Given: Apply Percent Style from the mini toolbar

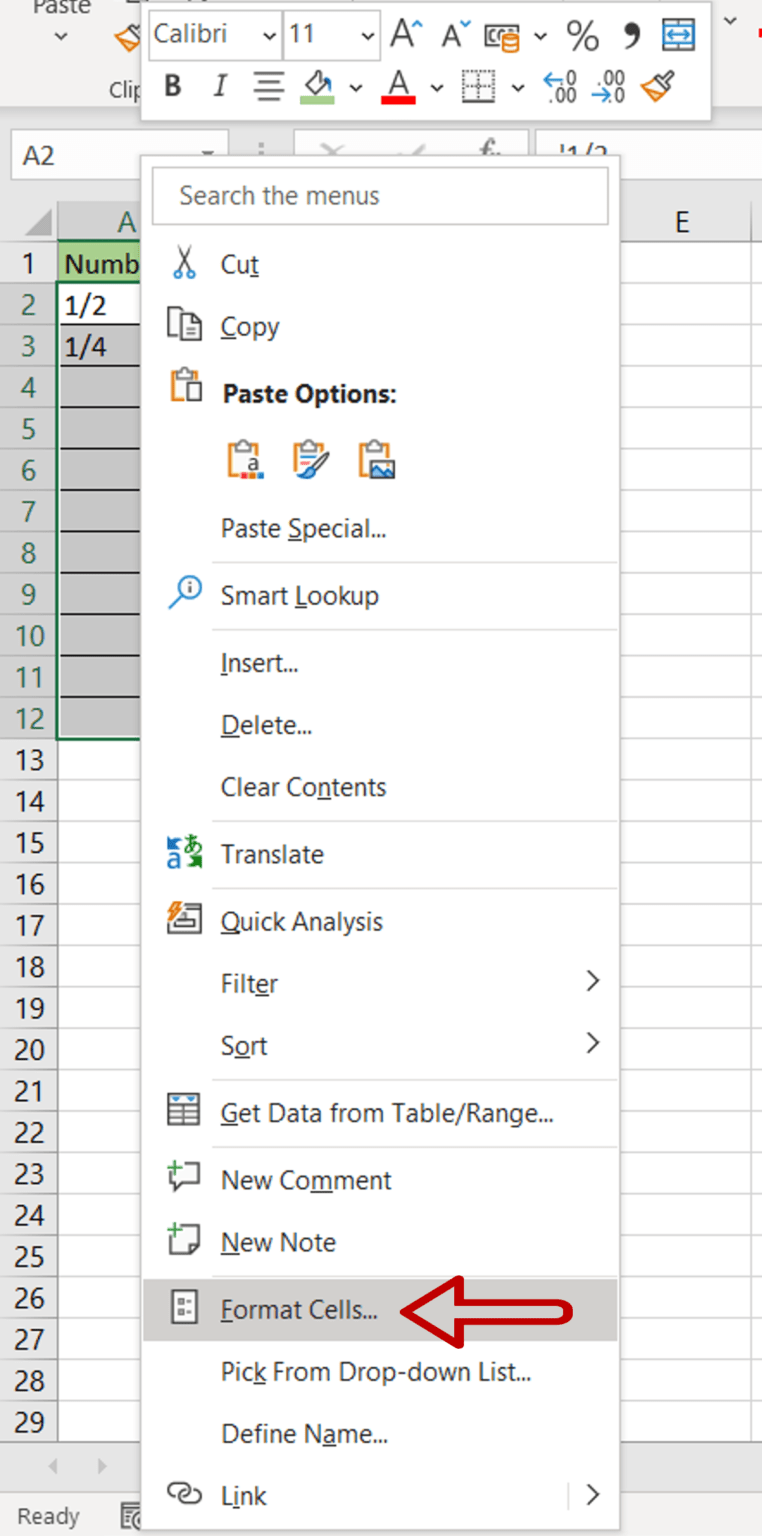Looking at the screenshot, I should click(582, 34).
